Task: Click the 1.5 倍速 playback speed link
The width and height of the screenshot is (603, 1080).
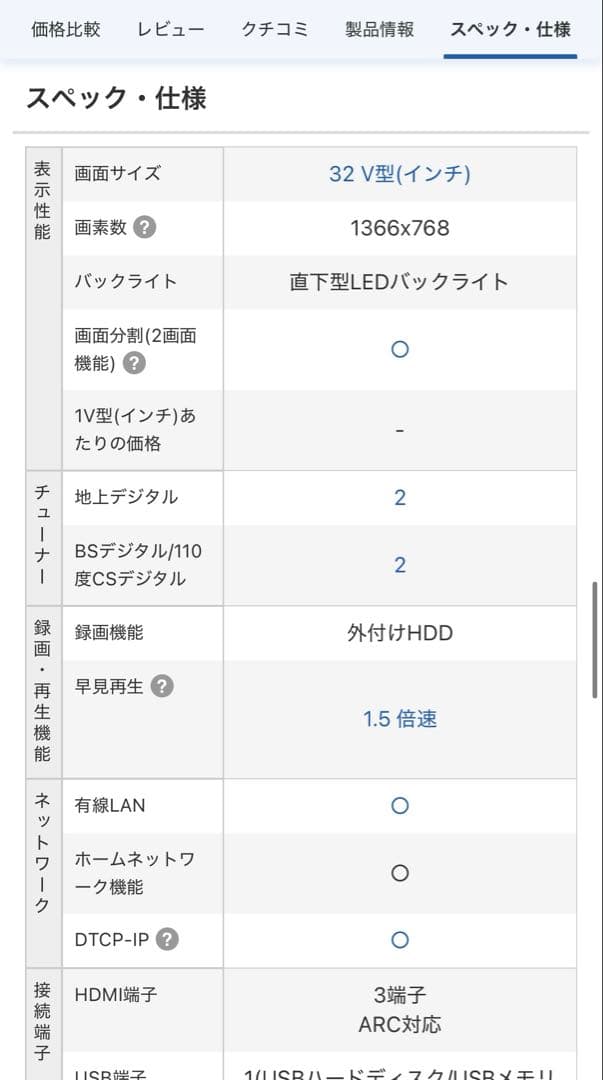Action: click(x=399, y=718)
